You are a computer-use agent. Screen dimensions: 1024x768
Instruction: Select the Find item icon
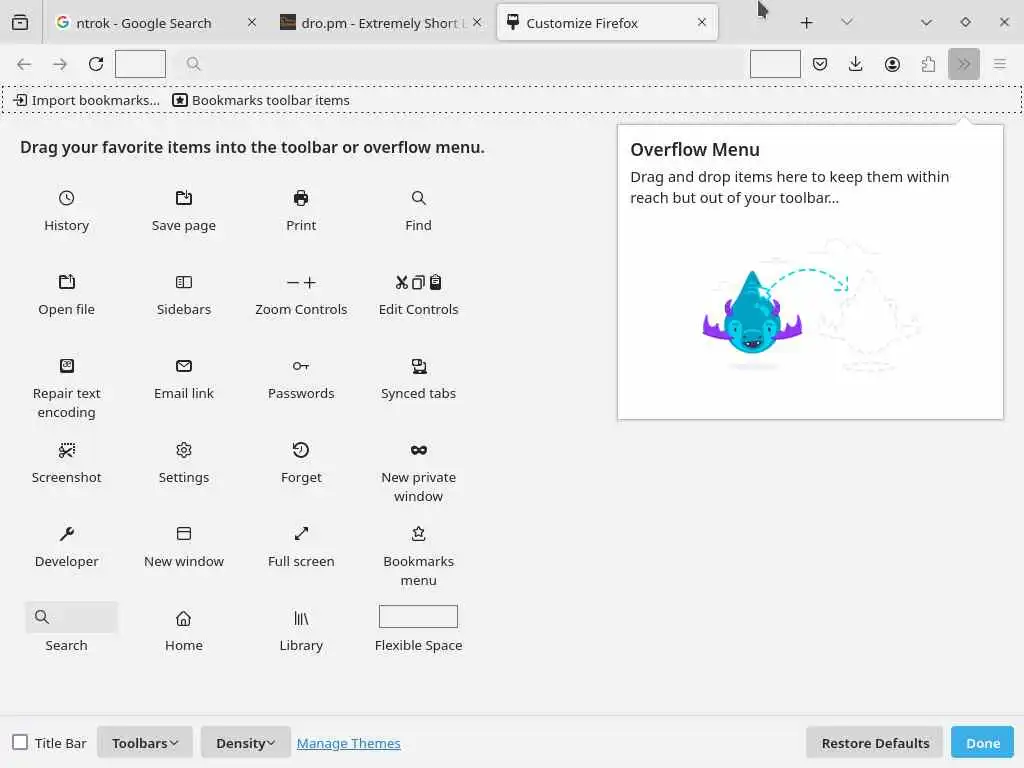(x=419, y=198)
